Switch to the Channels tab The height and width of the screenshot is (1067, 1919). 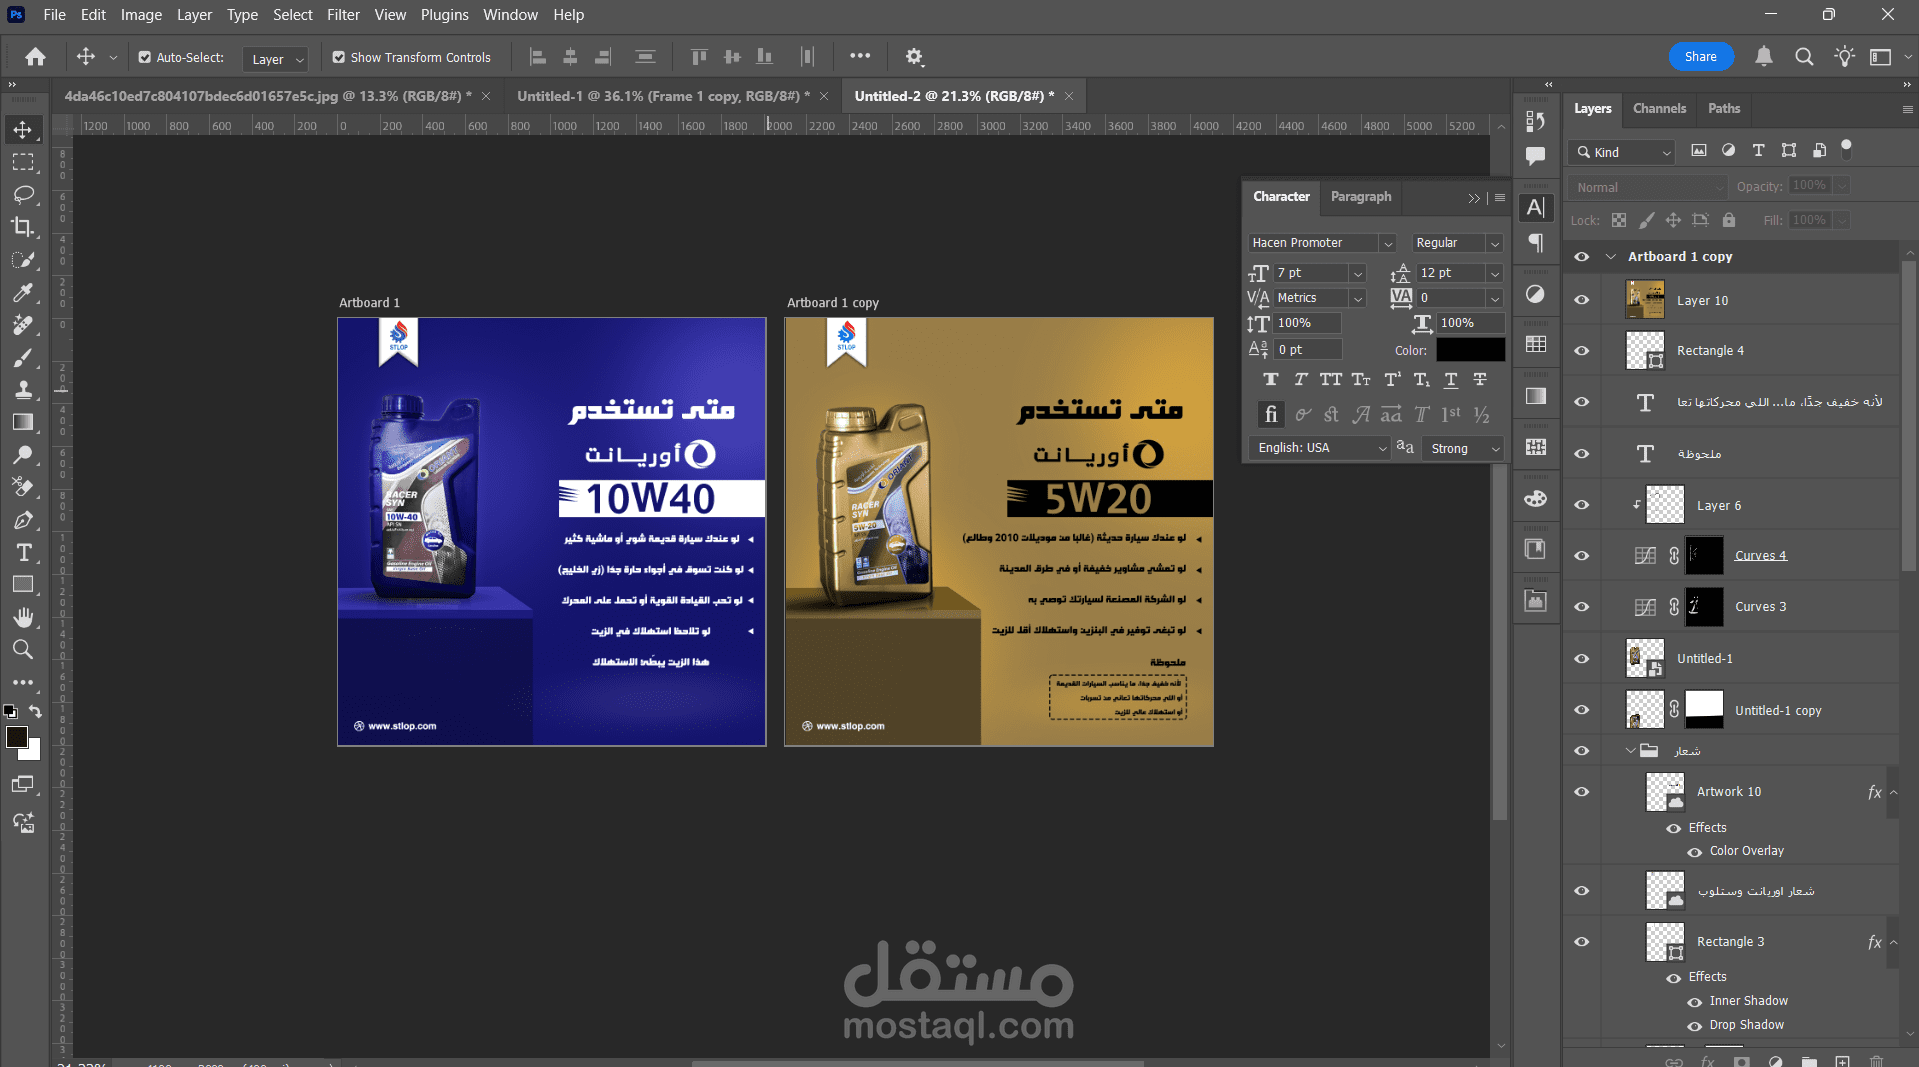tap(1659, 109)
